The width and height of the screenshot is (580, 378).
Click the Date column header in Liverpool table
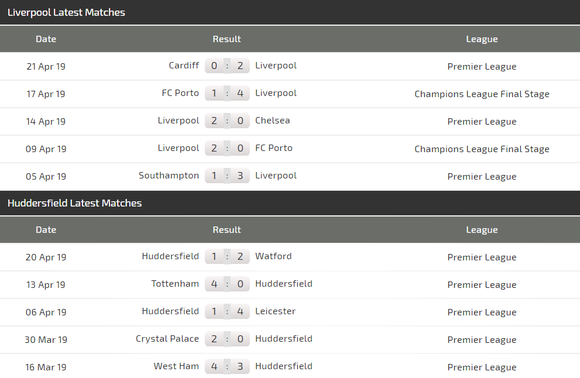tap(46, 39)
